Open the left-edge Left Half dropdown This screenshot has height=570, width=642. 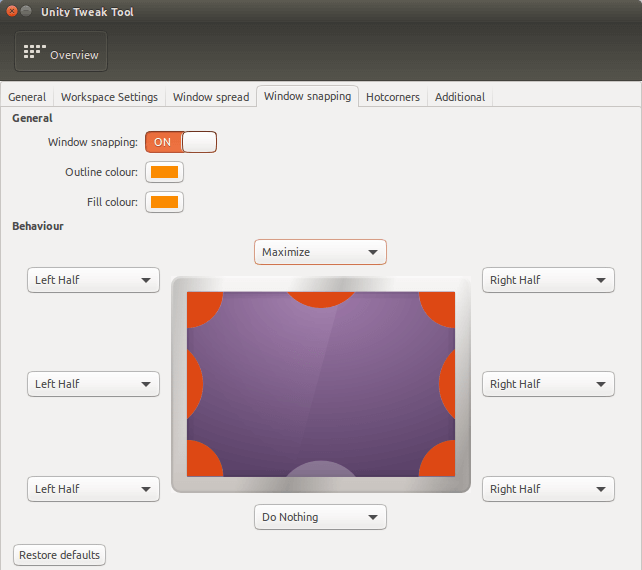click(x=93, y=384)
